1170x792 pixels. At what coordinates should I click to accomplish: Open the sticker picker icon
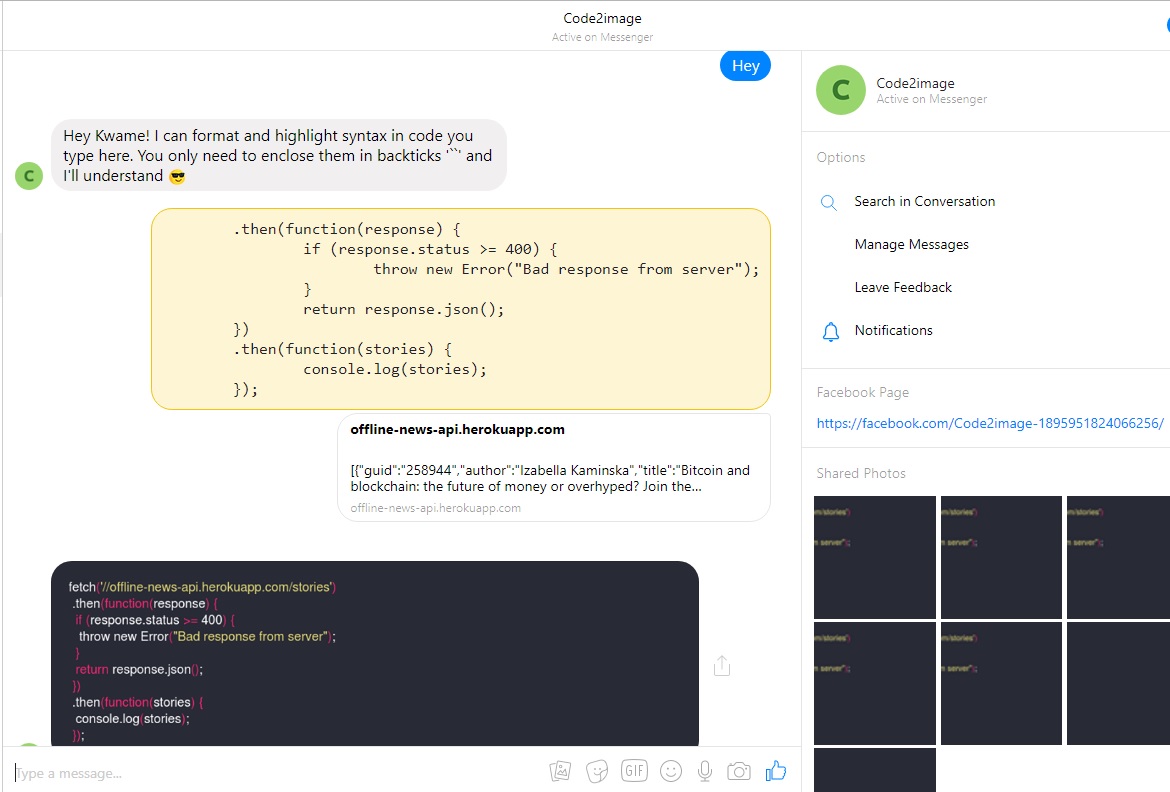click(x=597, y=771)
